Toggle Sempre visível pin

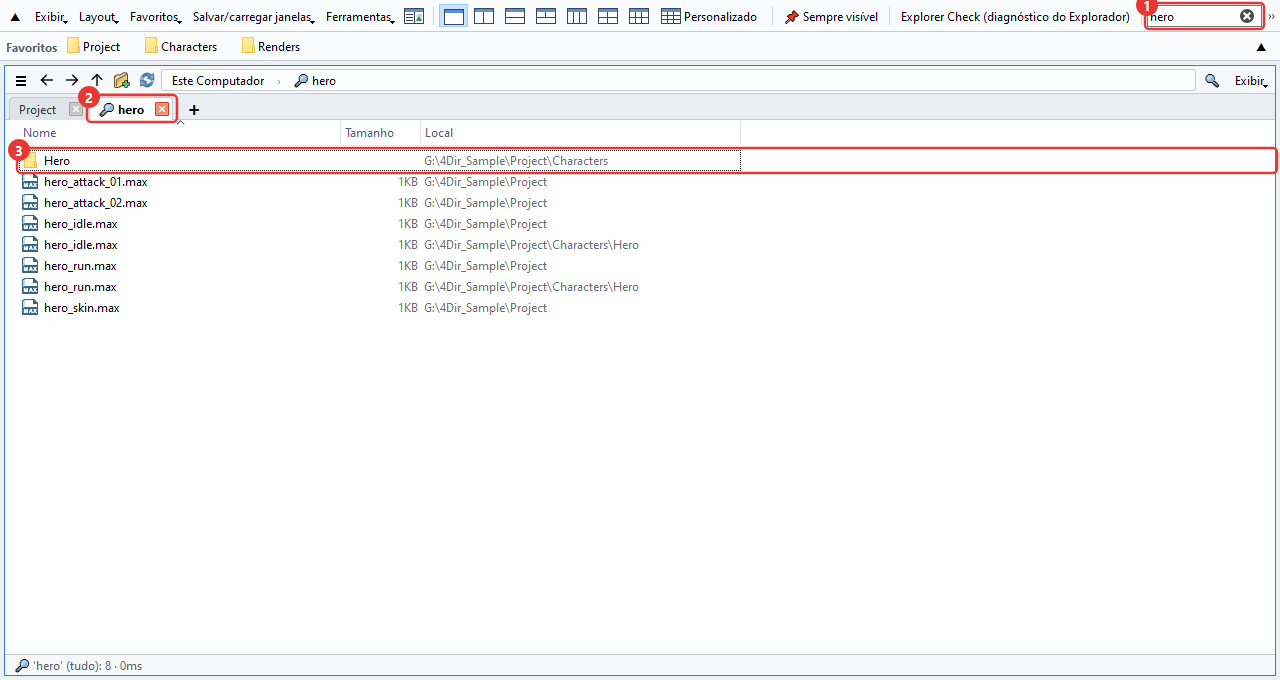831,17
